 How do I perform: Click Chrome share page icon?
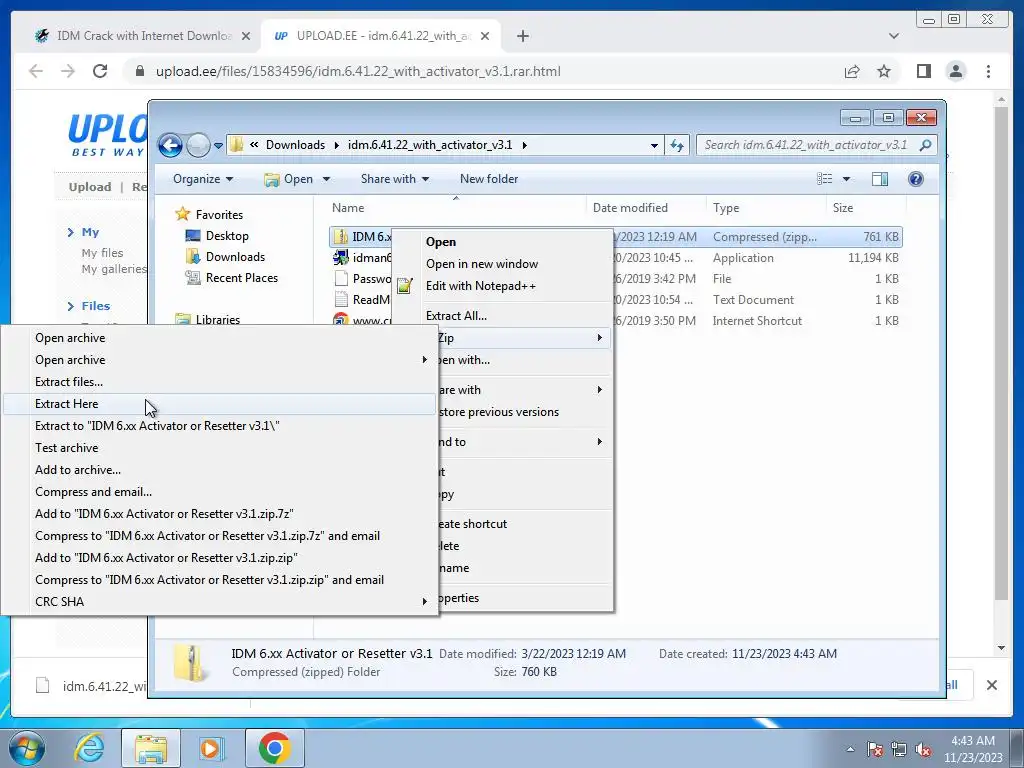(852, 71)
